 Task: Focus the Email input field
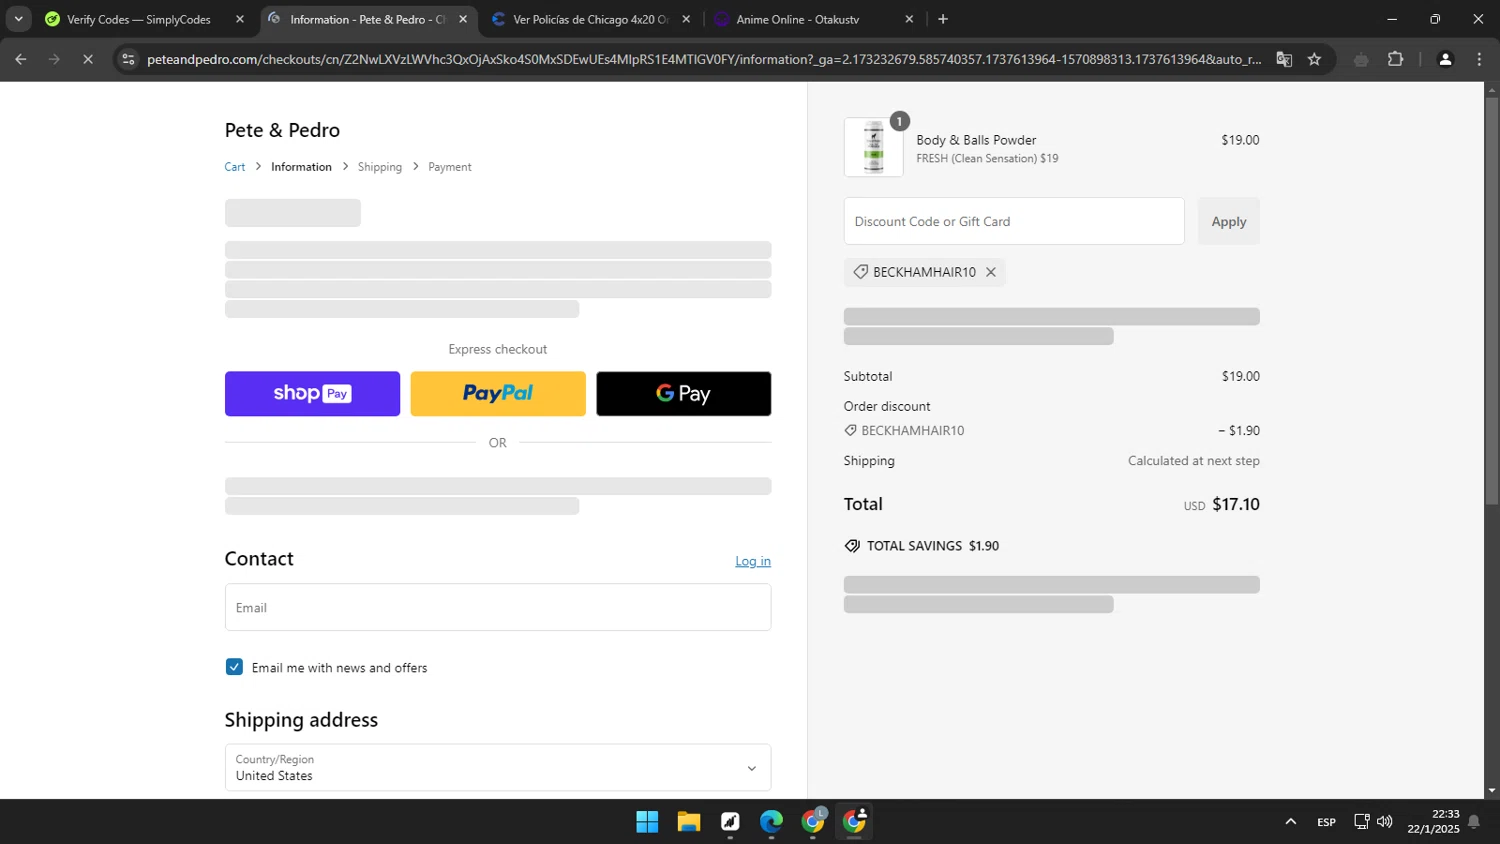[498, 607]
